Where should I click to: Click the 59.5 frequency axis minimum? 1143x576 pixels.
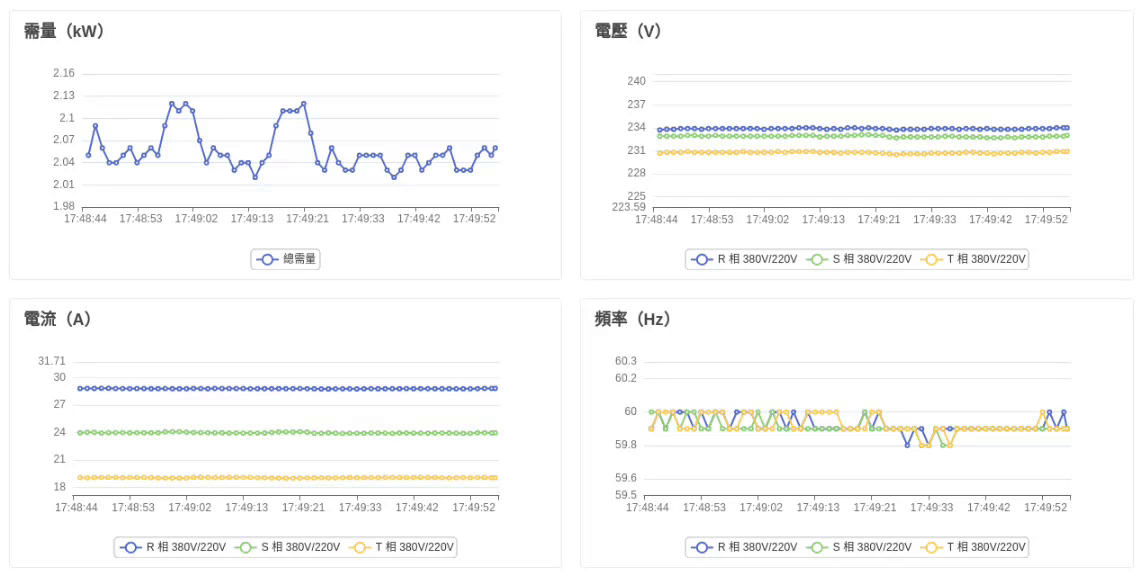coord(626,495)
